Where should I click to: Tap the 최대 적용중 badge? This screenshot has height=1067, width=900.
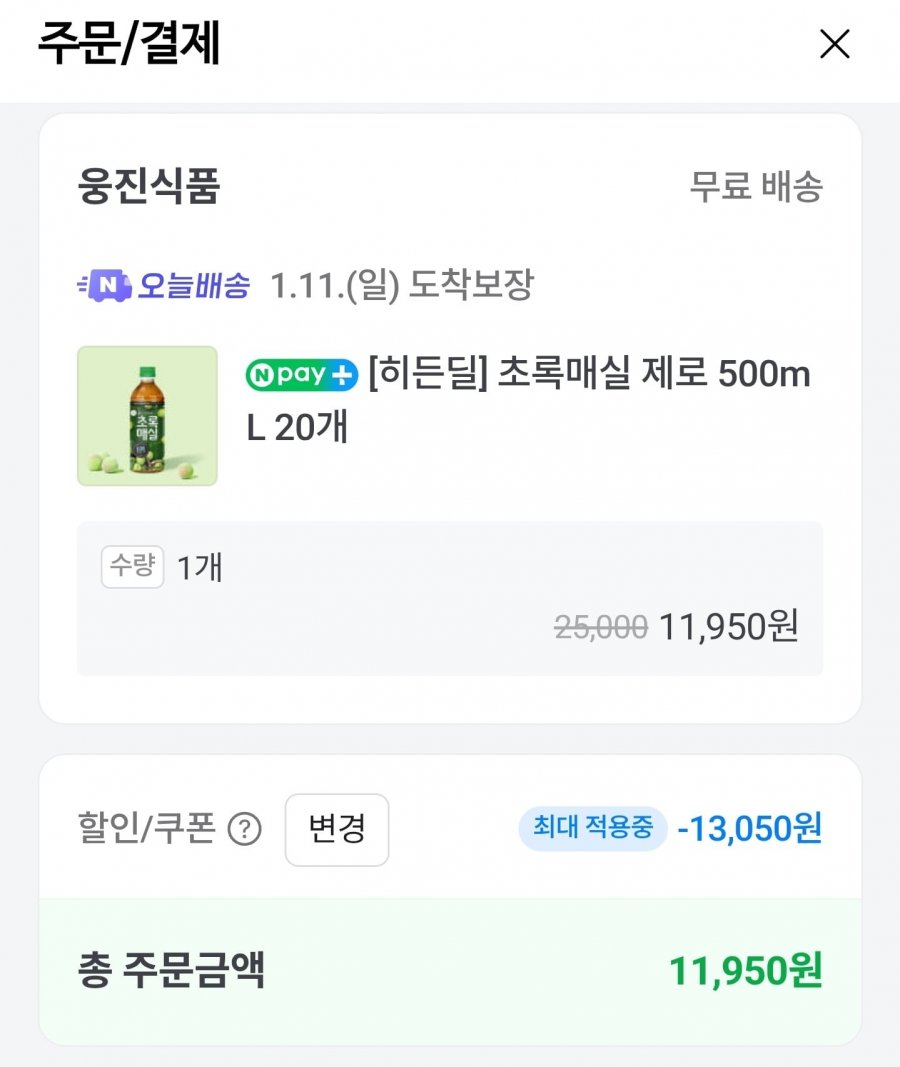pyautogui.click(x=592, y=828)
